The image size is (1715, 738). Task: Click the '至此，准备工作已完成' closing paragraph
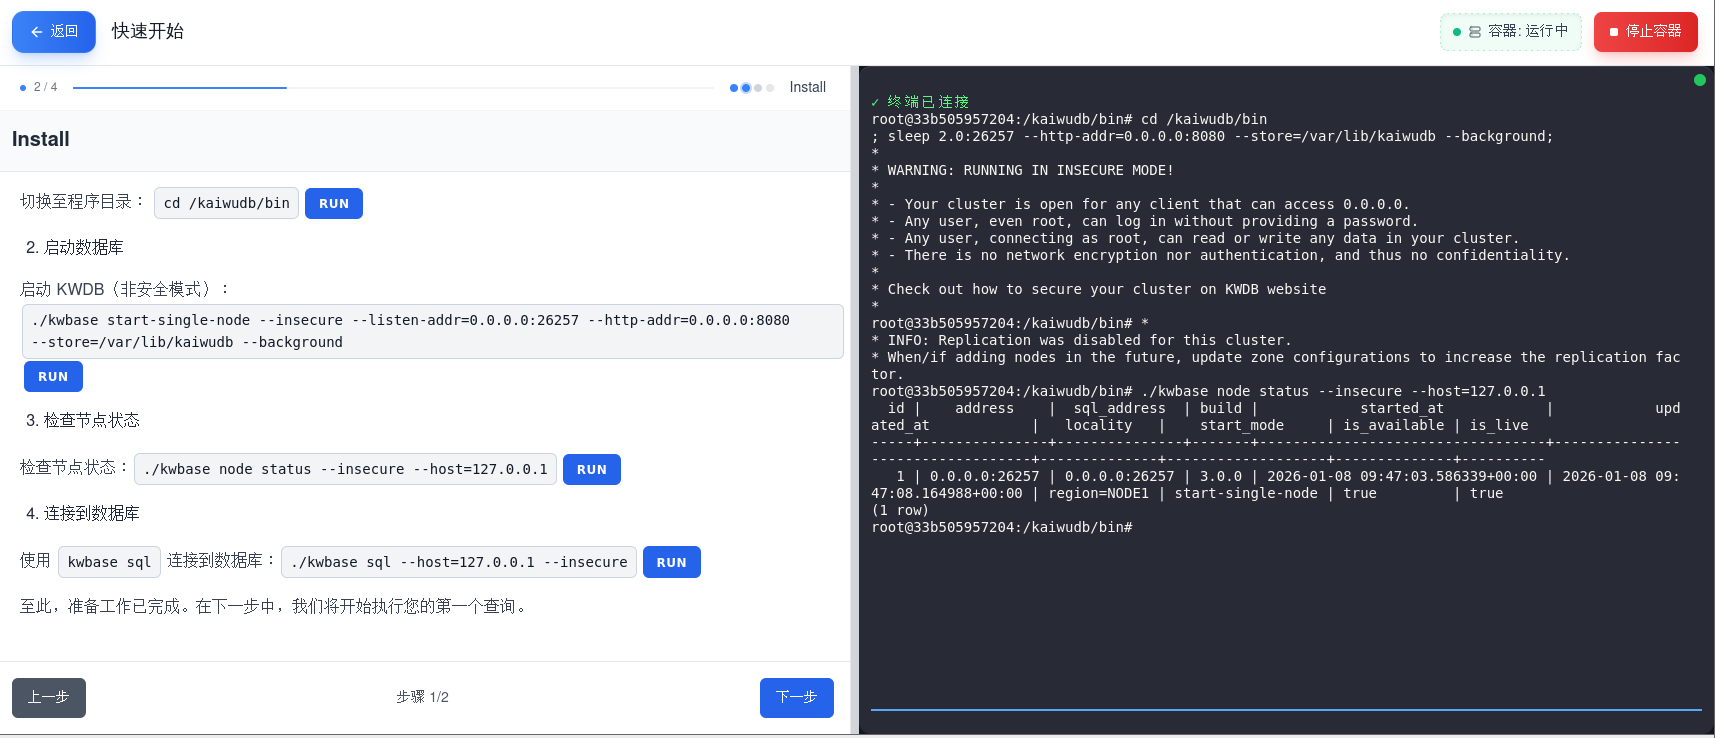(275, 606)
